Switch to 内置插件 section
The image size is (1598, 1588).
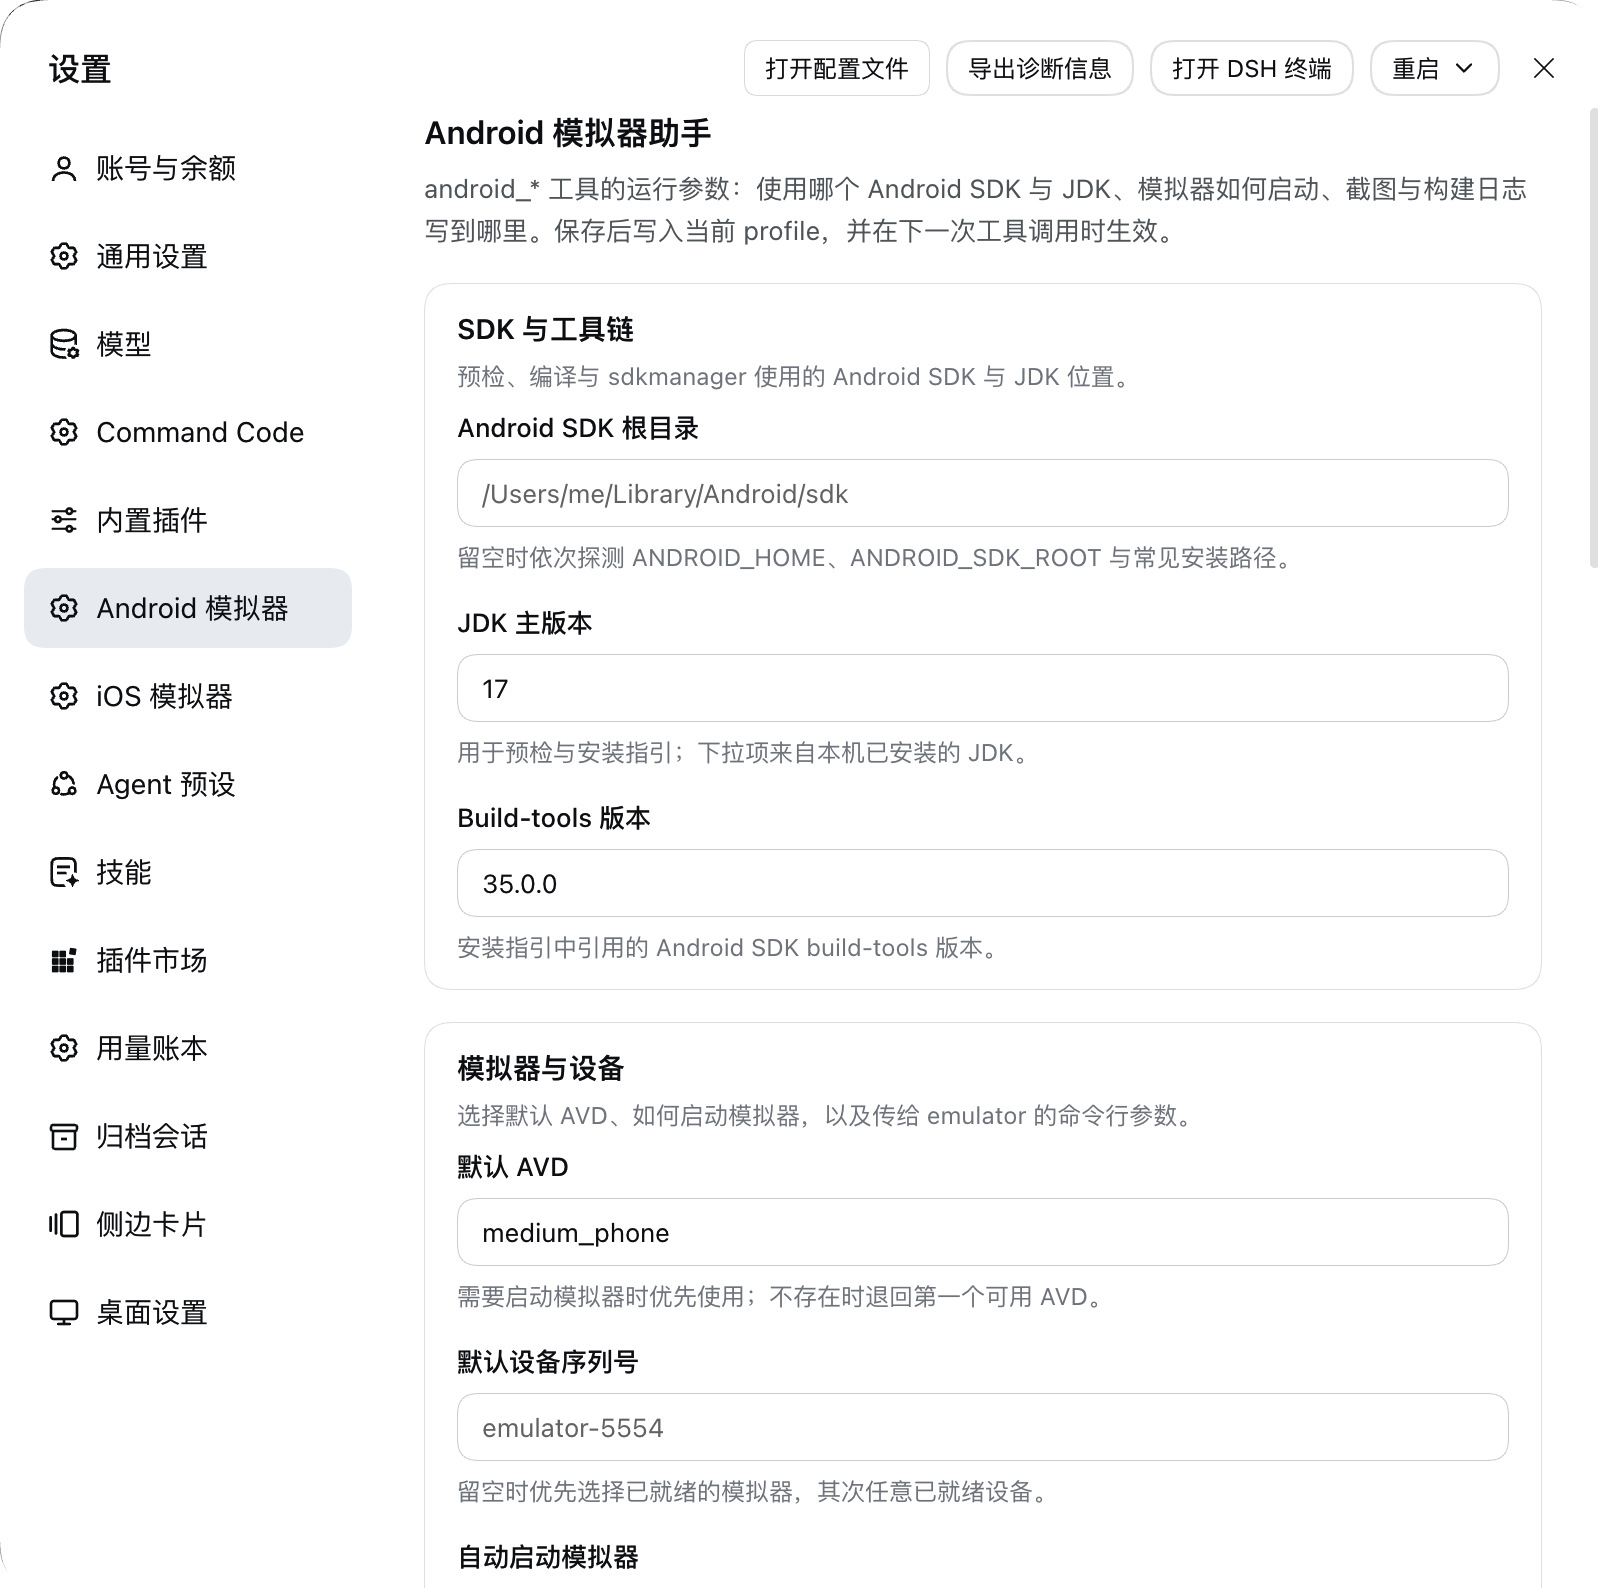click(188, 521)
